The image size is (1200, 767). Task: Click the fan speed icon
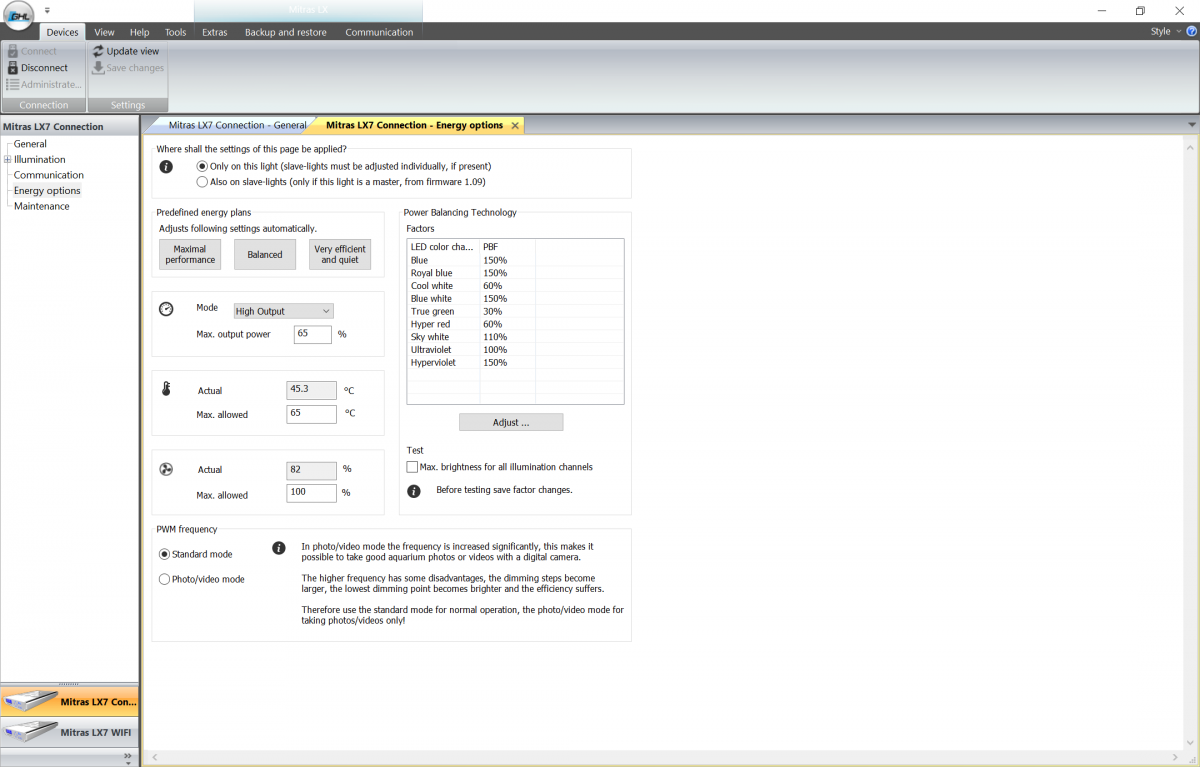167,468
